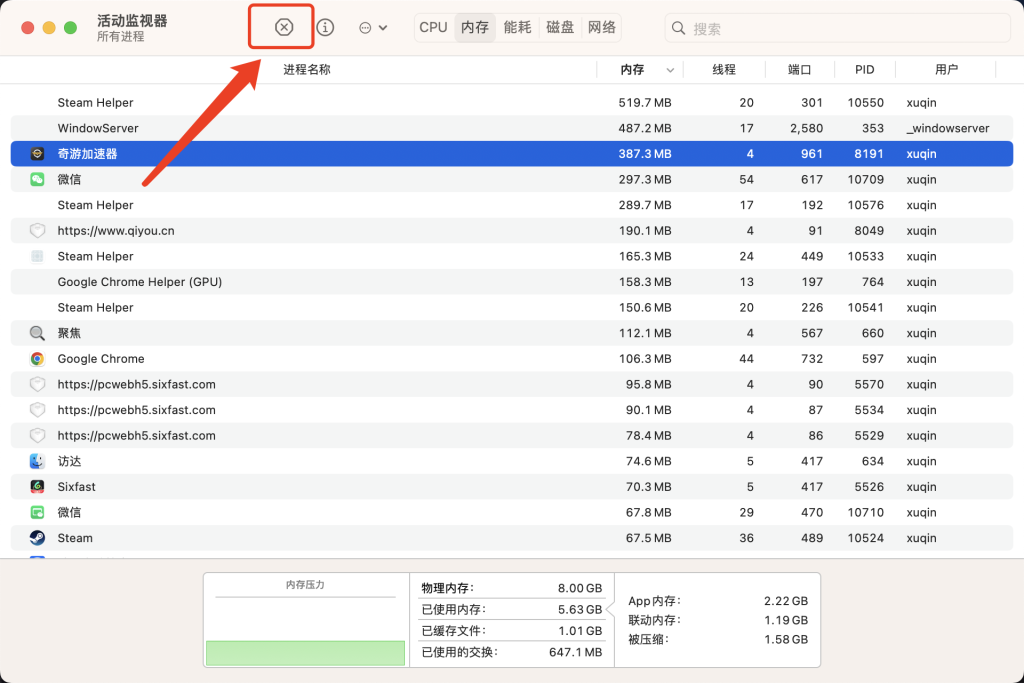The width and height of the screenshot is (1024, 683).
Task: Click the 微信 icon with 67.8 MB
Action: point(37,512)
